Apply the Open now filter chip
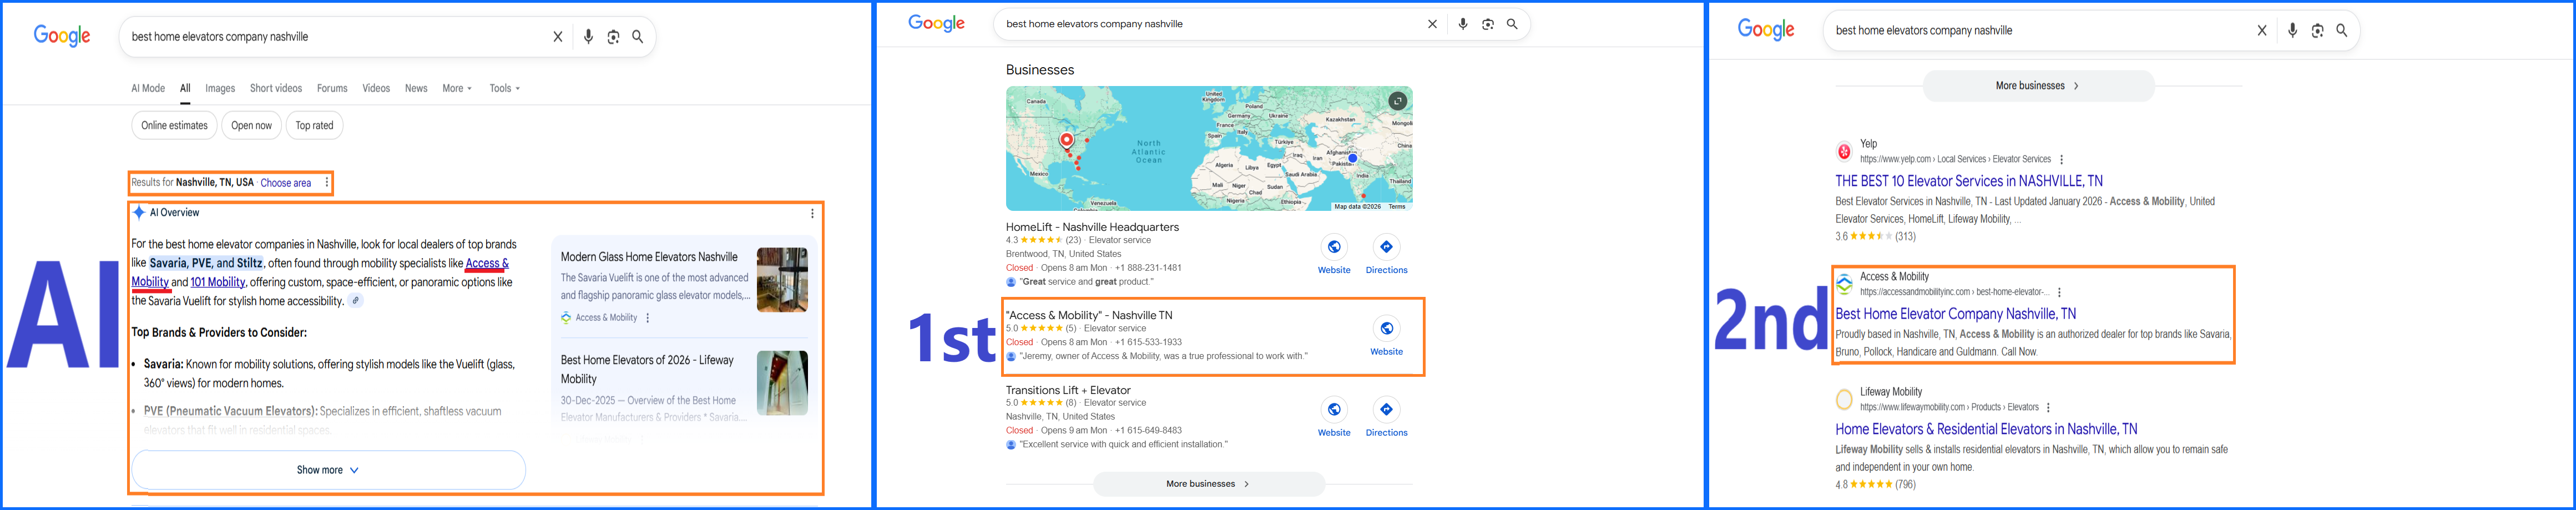The image size is (2576, 510). (x=251, y=126)
